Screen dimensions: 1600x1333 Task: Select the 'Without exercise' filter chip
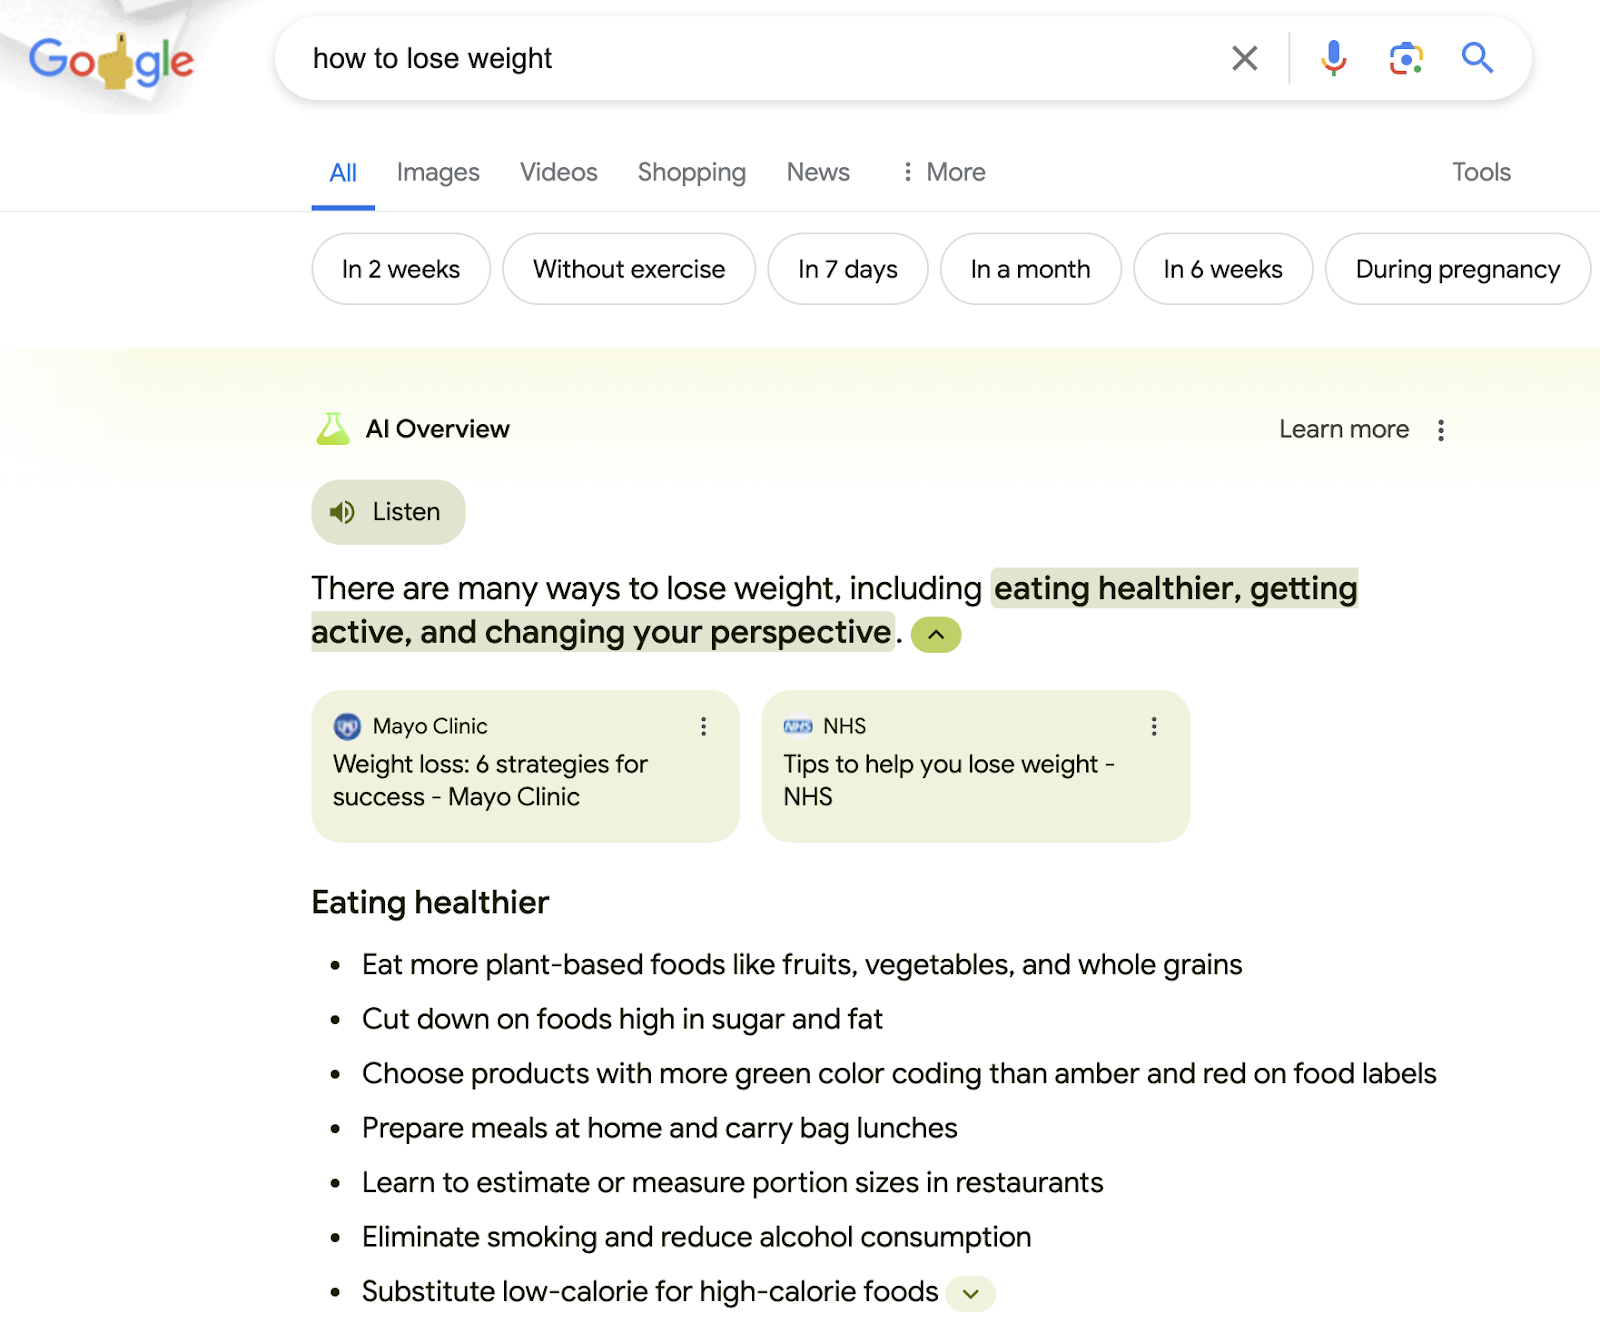[x=628, y=268]
